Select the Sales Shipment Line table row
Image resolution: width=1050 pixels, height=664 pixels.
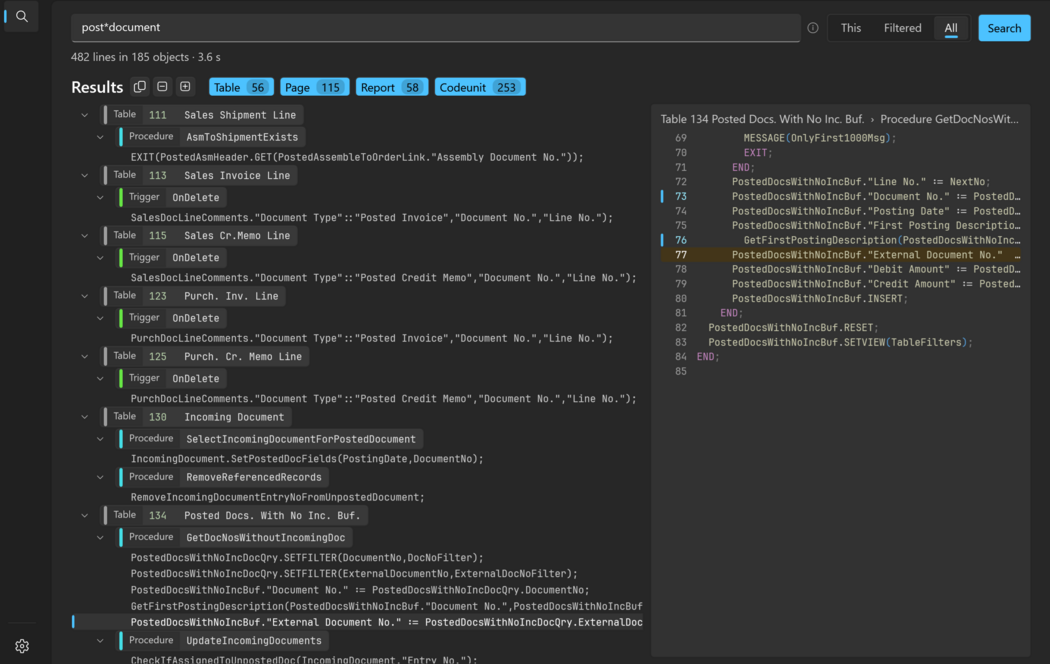click(203, 115)
